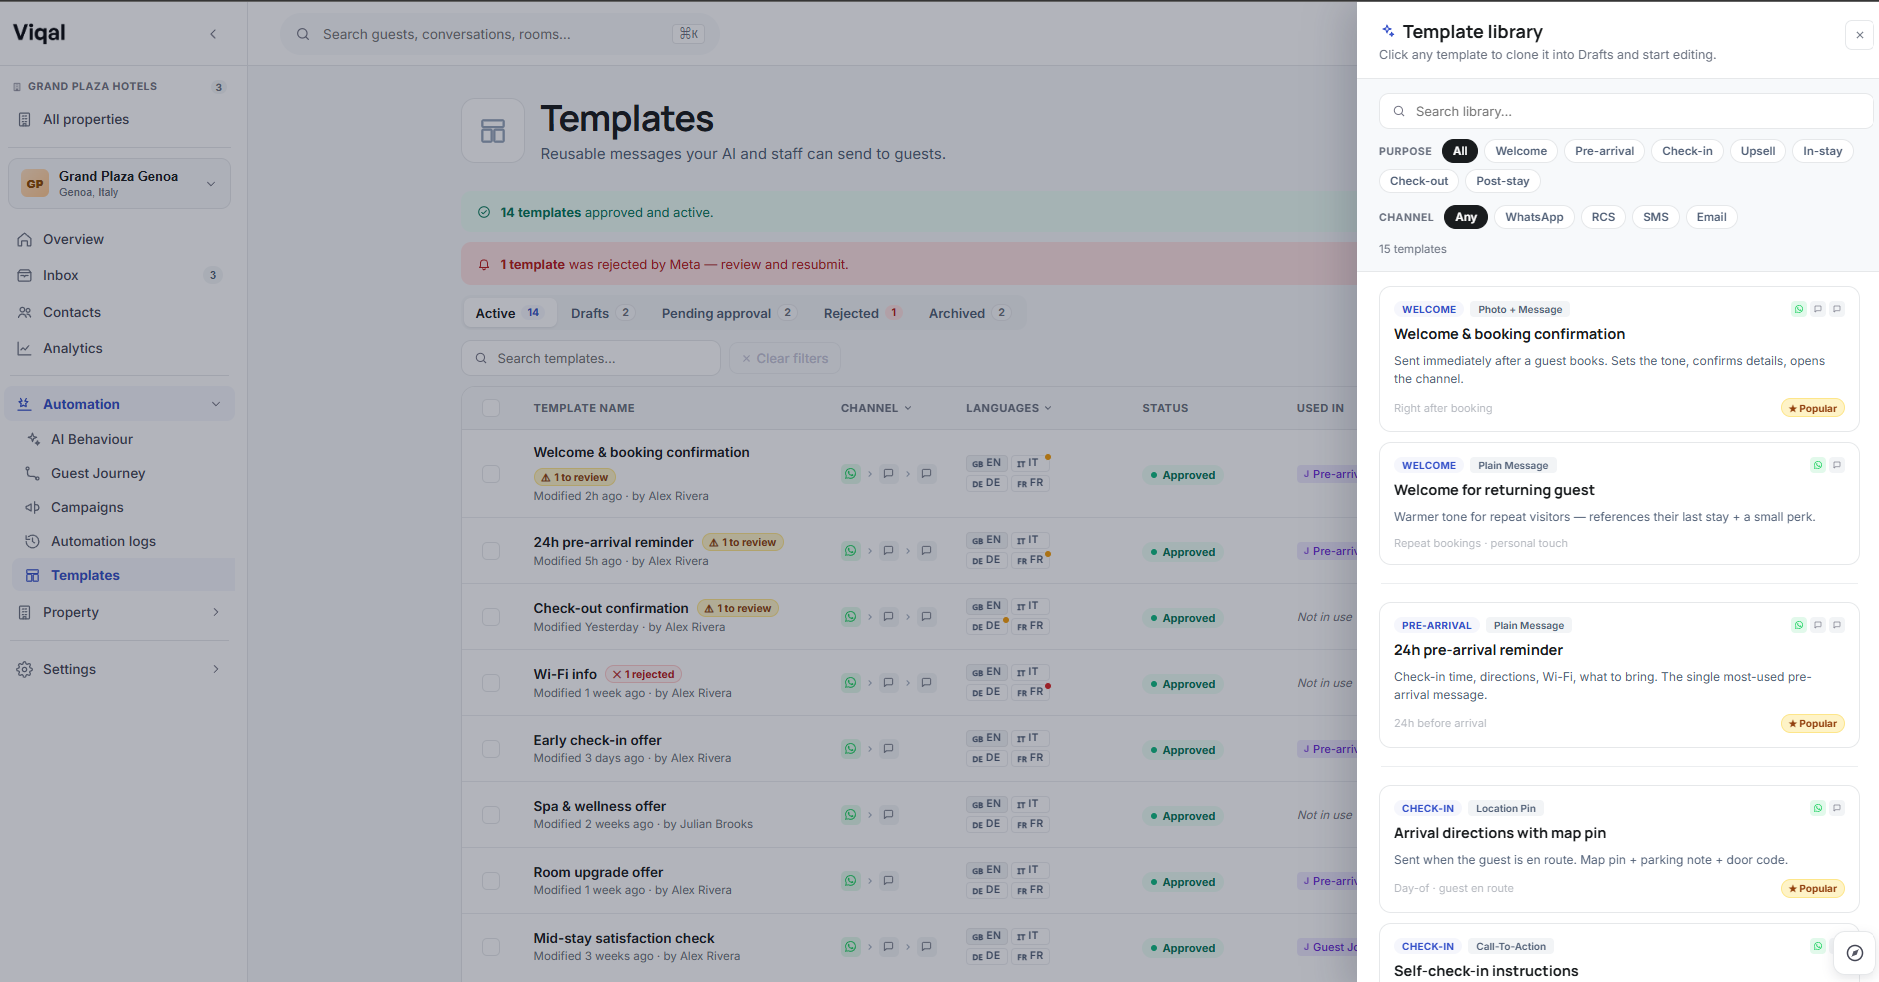
Task: Click the All properties building icon
Action: coord(25,120)
